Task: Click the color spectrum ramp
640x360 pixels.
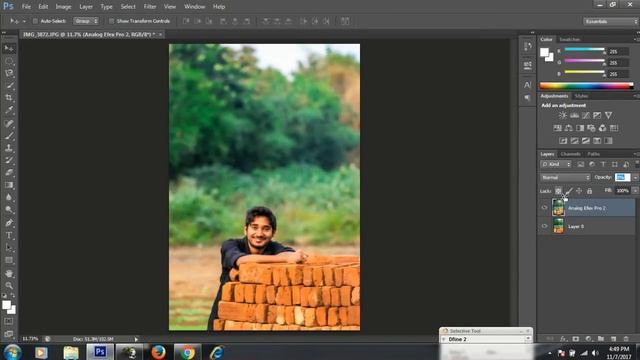Action: tap(587, 86)
